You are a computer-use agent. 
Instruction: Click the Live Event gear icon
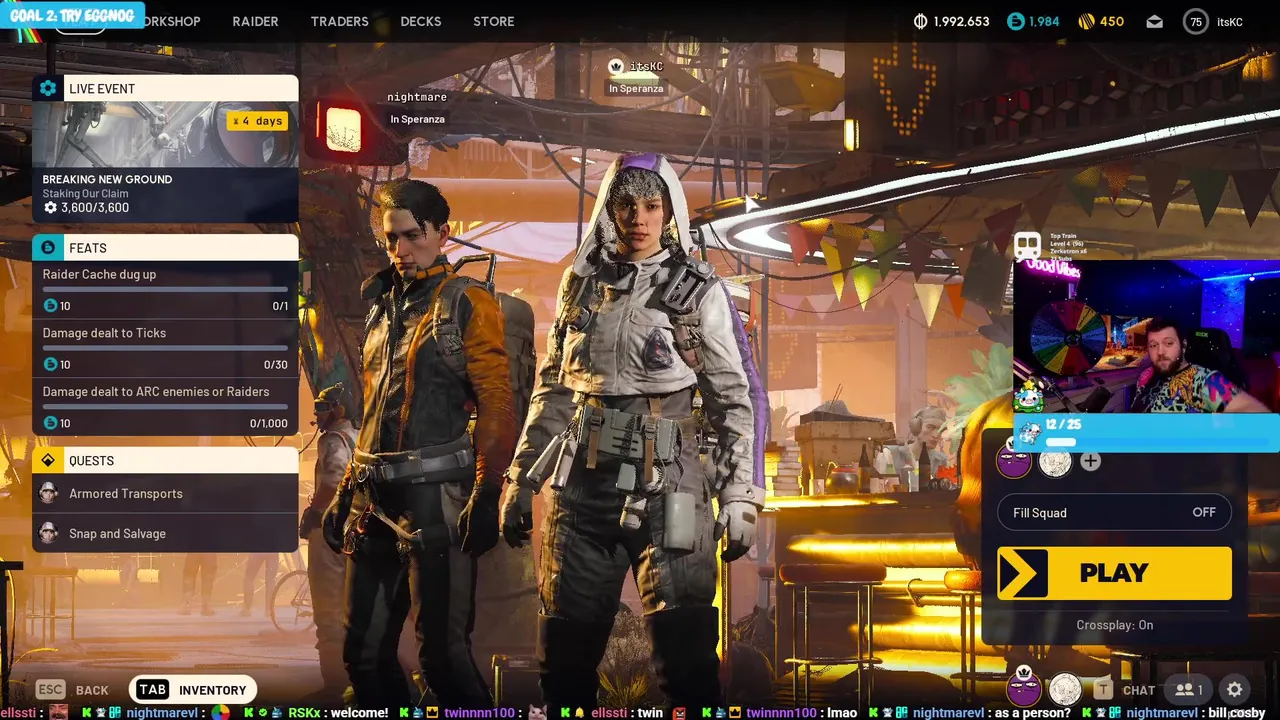click(48, 88)
